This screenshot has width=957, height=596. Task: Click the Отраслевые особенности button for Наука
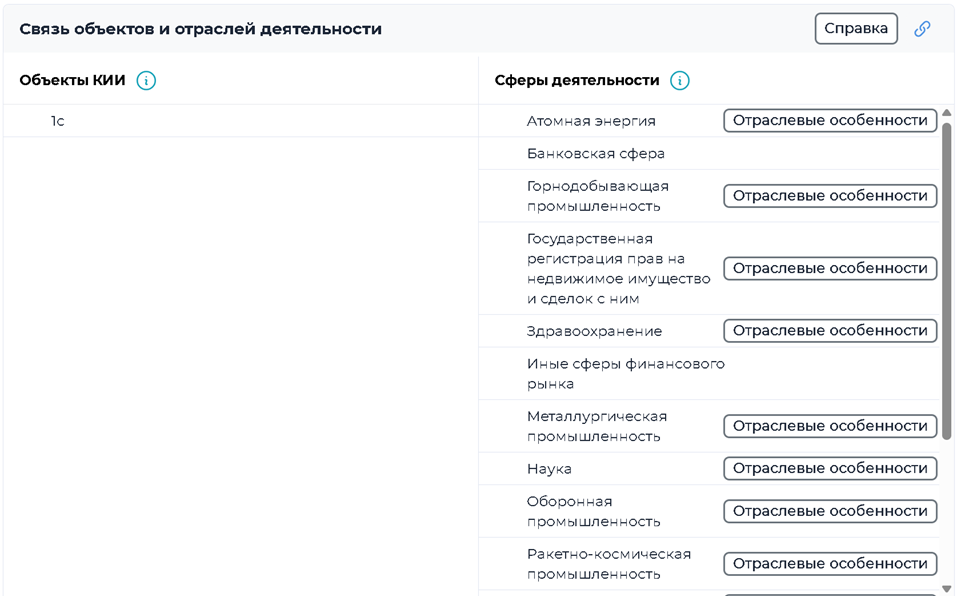830,468
